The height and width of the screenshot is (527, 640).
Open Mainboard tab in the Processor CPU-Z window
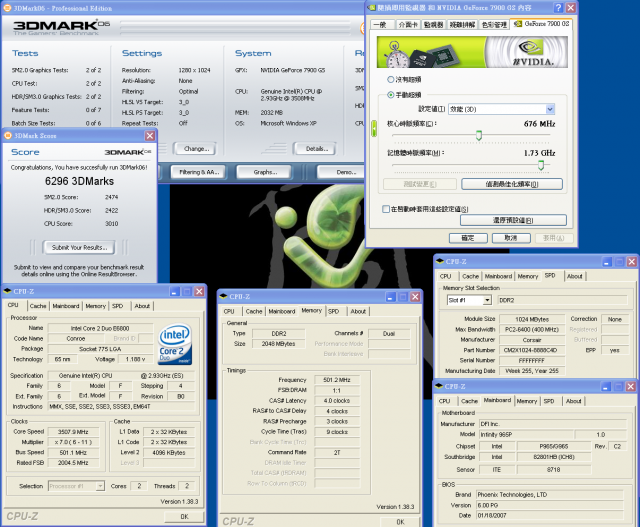pos(66,306)
